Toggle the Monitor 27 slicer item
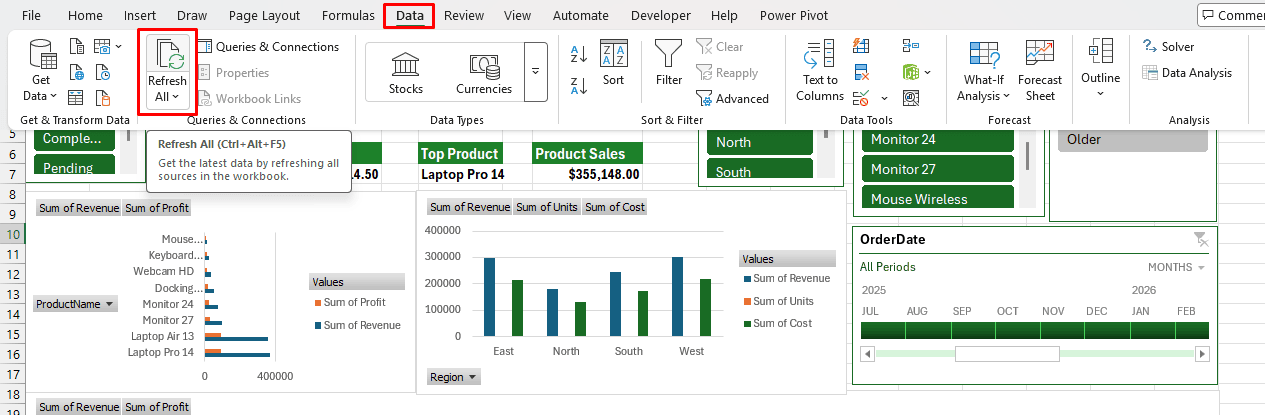The height and width of the screenshot is (415, 1265). [x=938, y=169]
